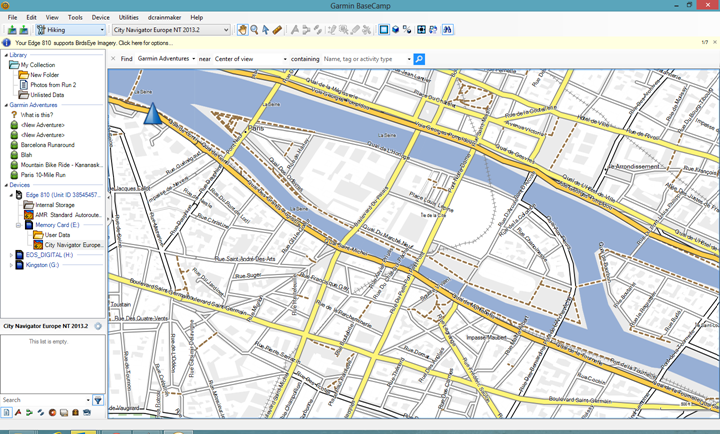720x434 pixels.
Task: Select My Collection in the Library
Action: tap(38, 65)
